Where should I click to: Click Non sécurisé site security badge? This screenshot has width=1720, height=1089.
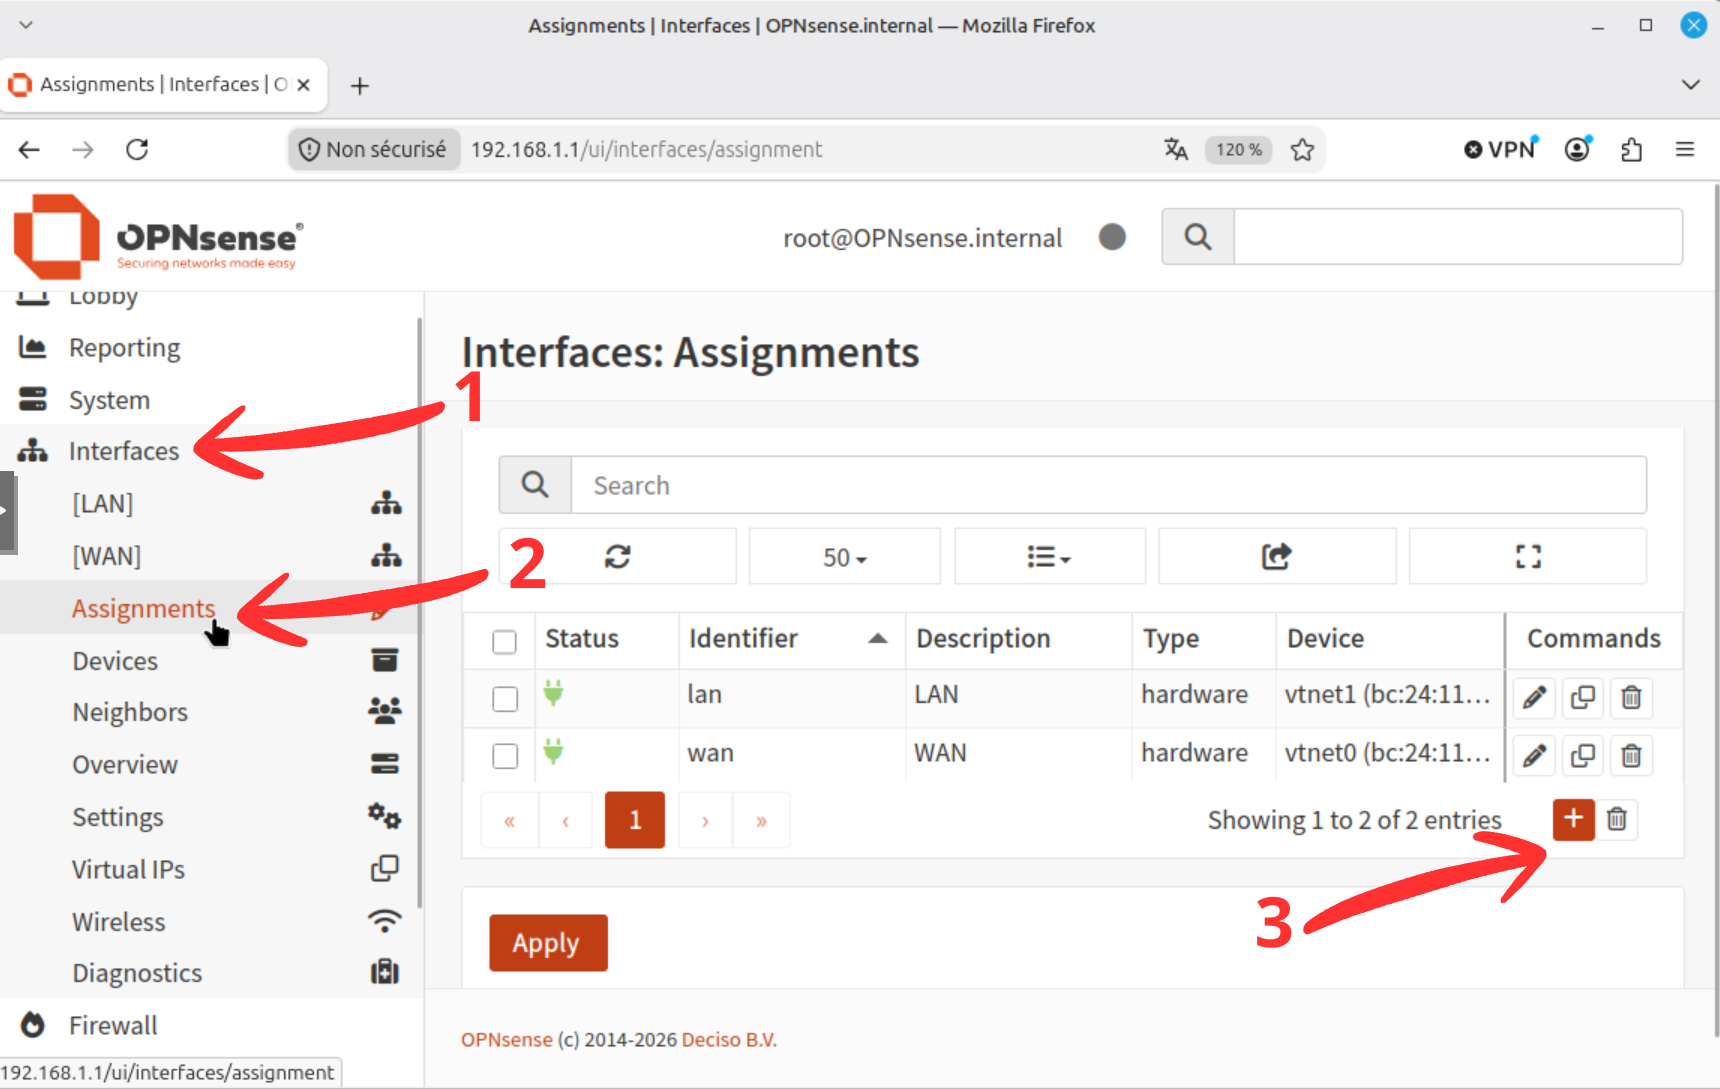[374, 149]
